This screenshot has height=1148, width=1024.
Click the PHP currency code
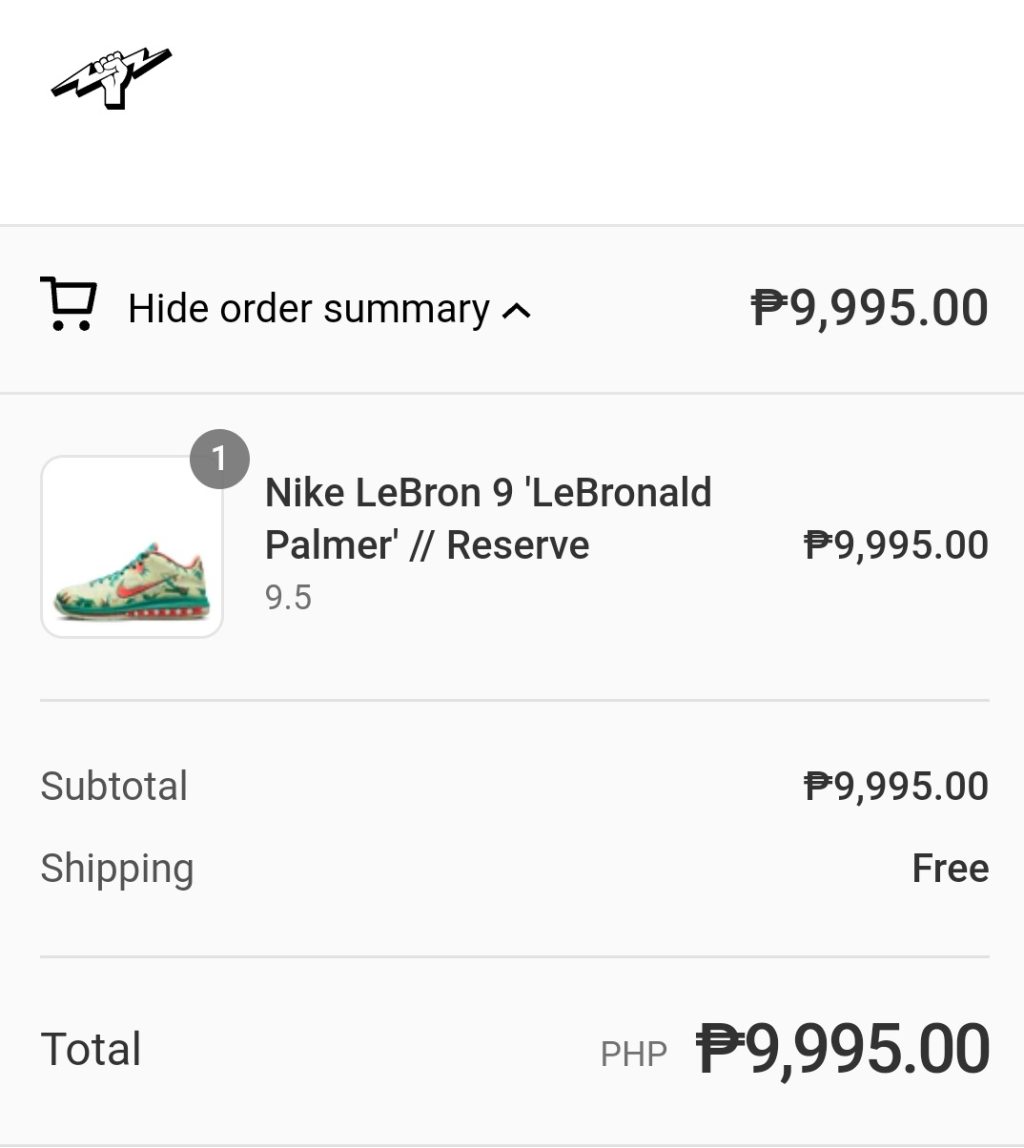[x=633, y=1054]
